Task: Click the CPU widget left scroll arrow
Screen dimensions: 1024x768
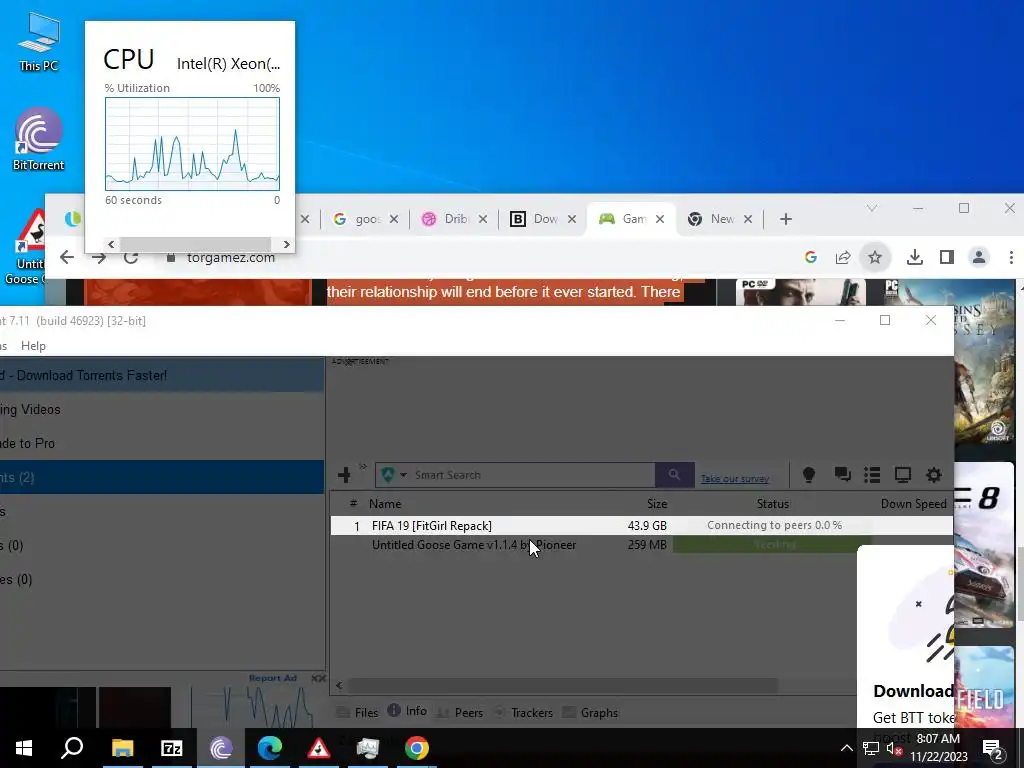Action: click(111, 244)
